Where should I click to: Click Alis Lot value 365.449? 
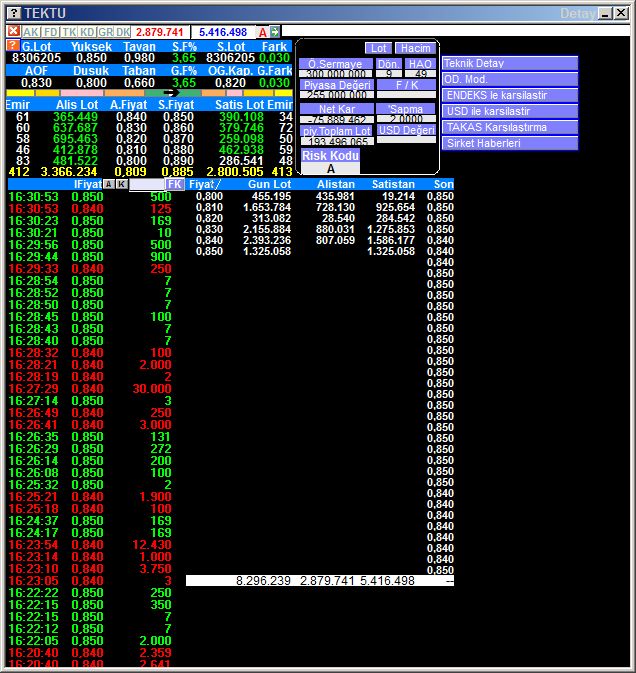(x=75, y=117)
